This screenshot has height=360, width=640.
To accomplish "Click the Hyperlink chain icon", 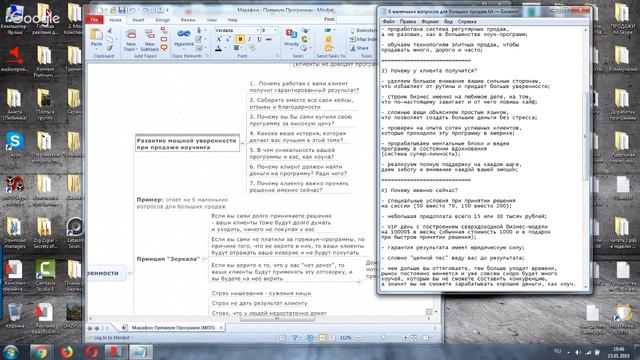I will click(x=184, y=33).
